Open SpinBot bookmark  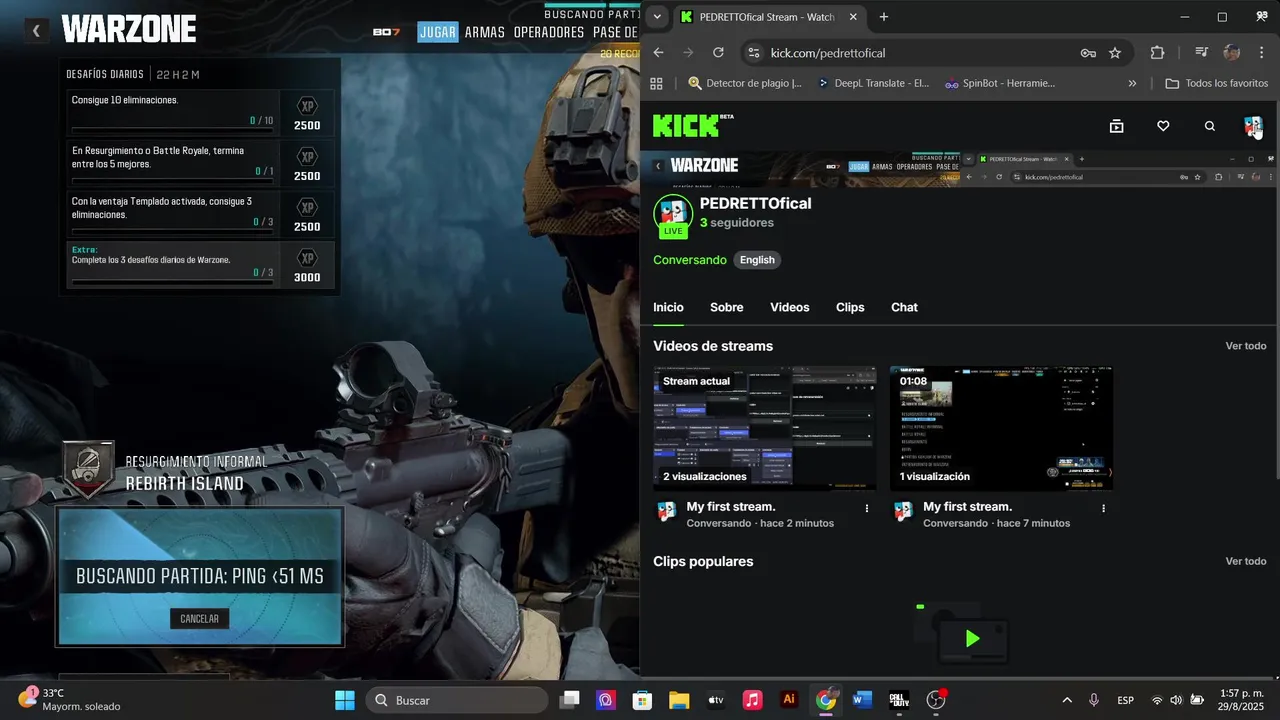coord(1000,83)
